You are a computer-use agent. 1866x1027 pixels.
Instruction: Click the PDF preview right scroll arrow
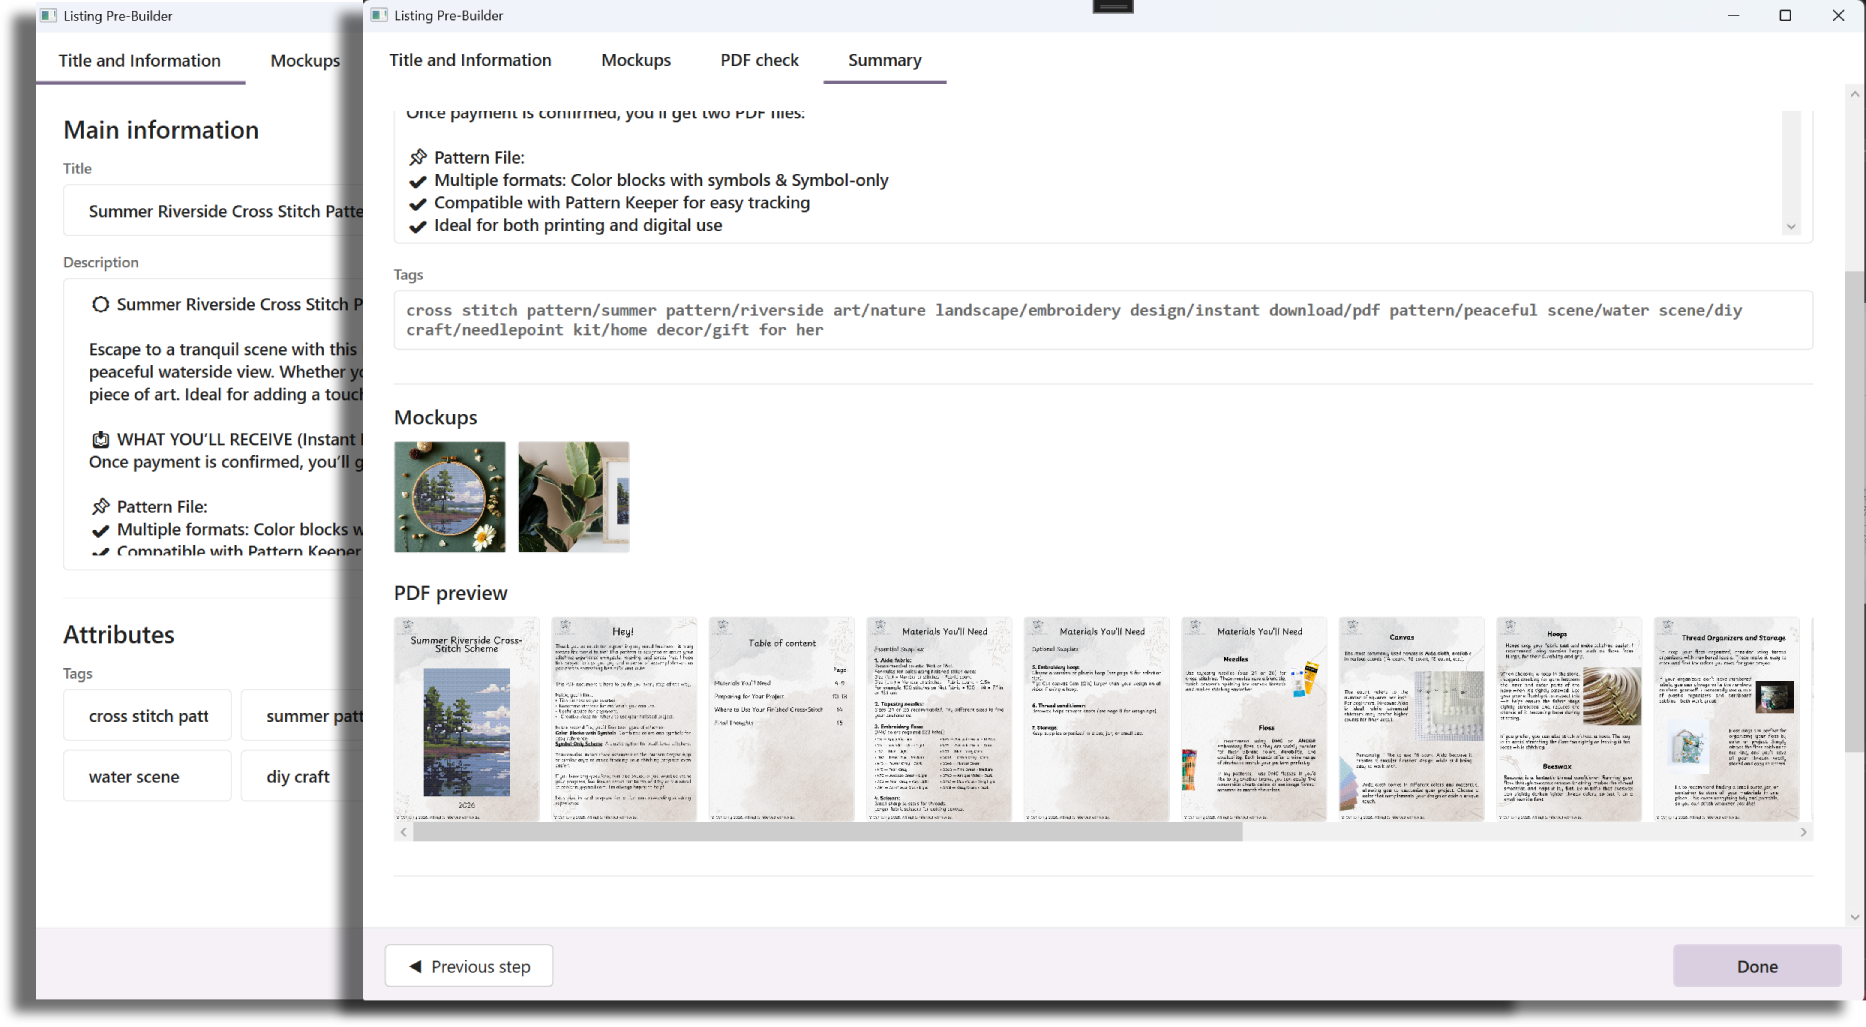click(x=1804, y=832)
